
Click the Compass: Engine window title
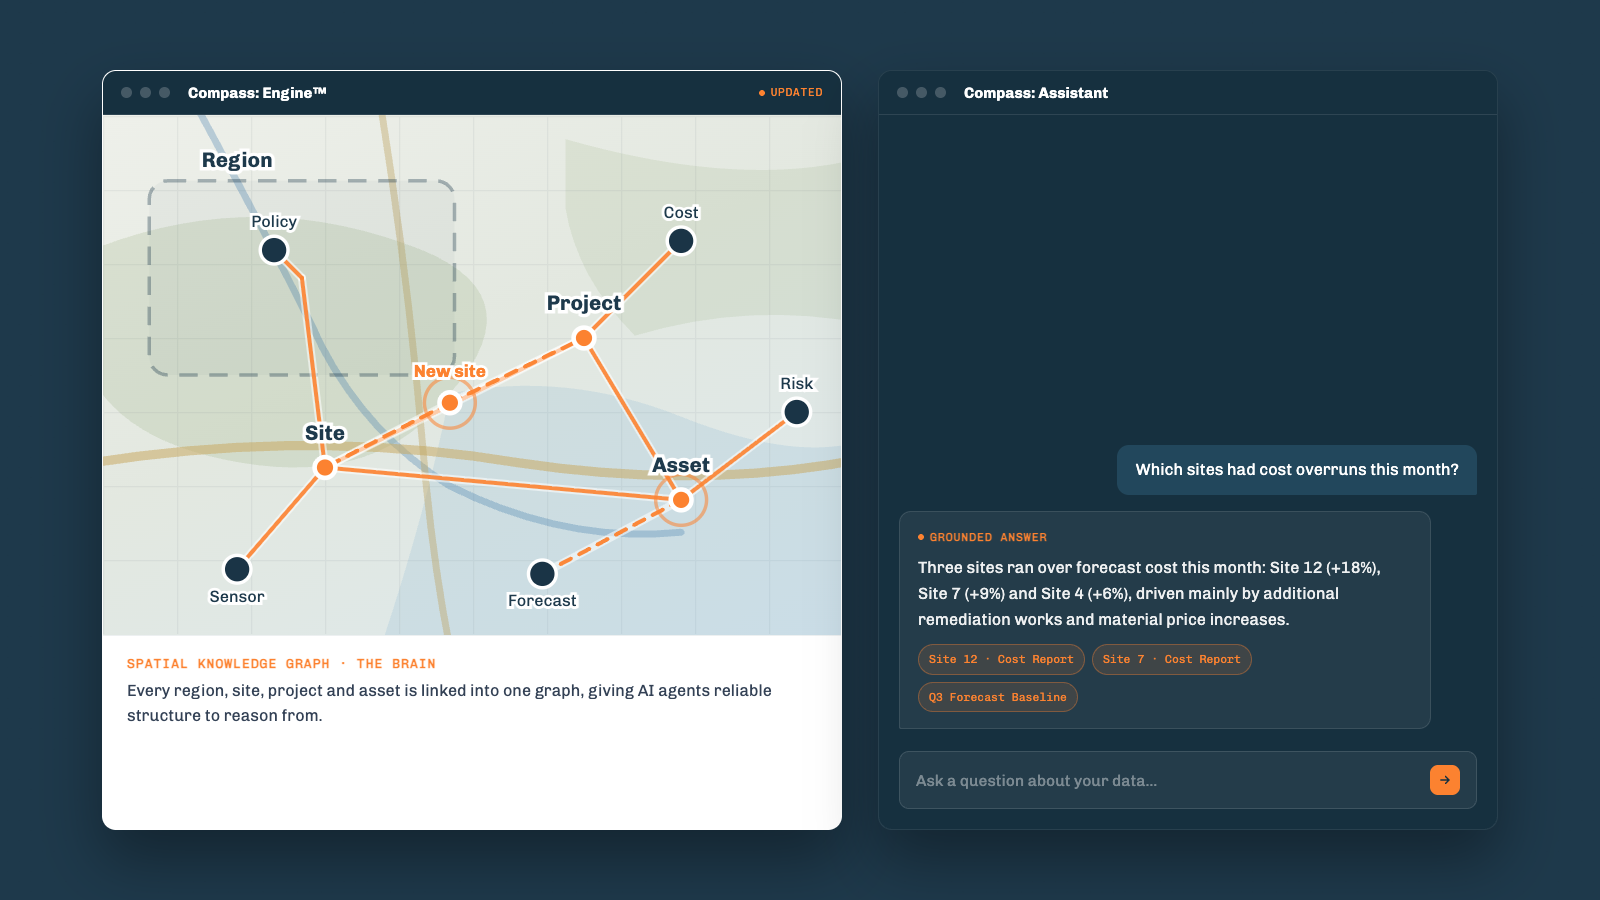click(257, 93)
